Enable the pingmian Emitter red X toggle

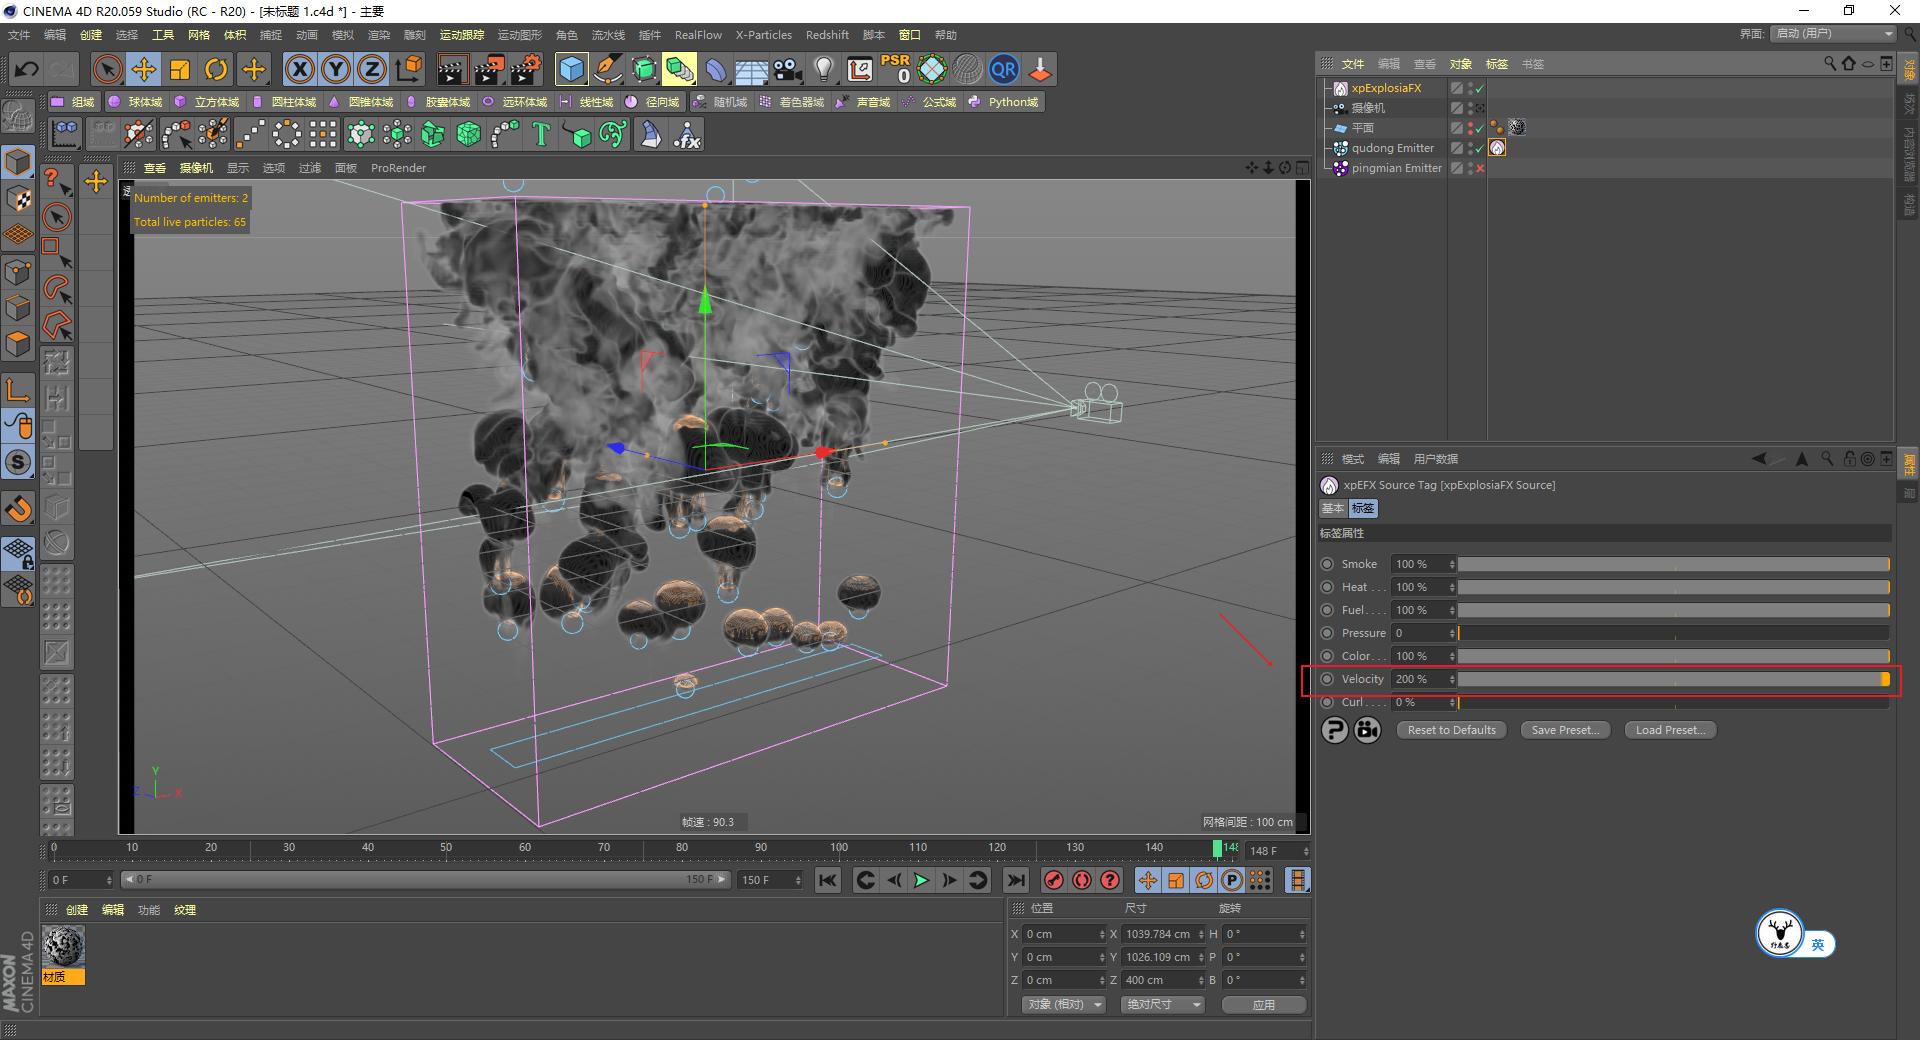pyautogui.click(x=1479, y=168)
